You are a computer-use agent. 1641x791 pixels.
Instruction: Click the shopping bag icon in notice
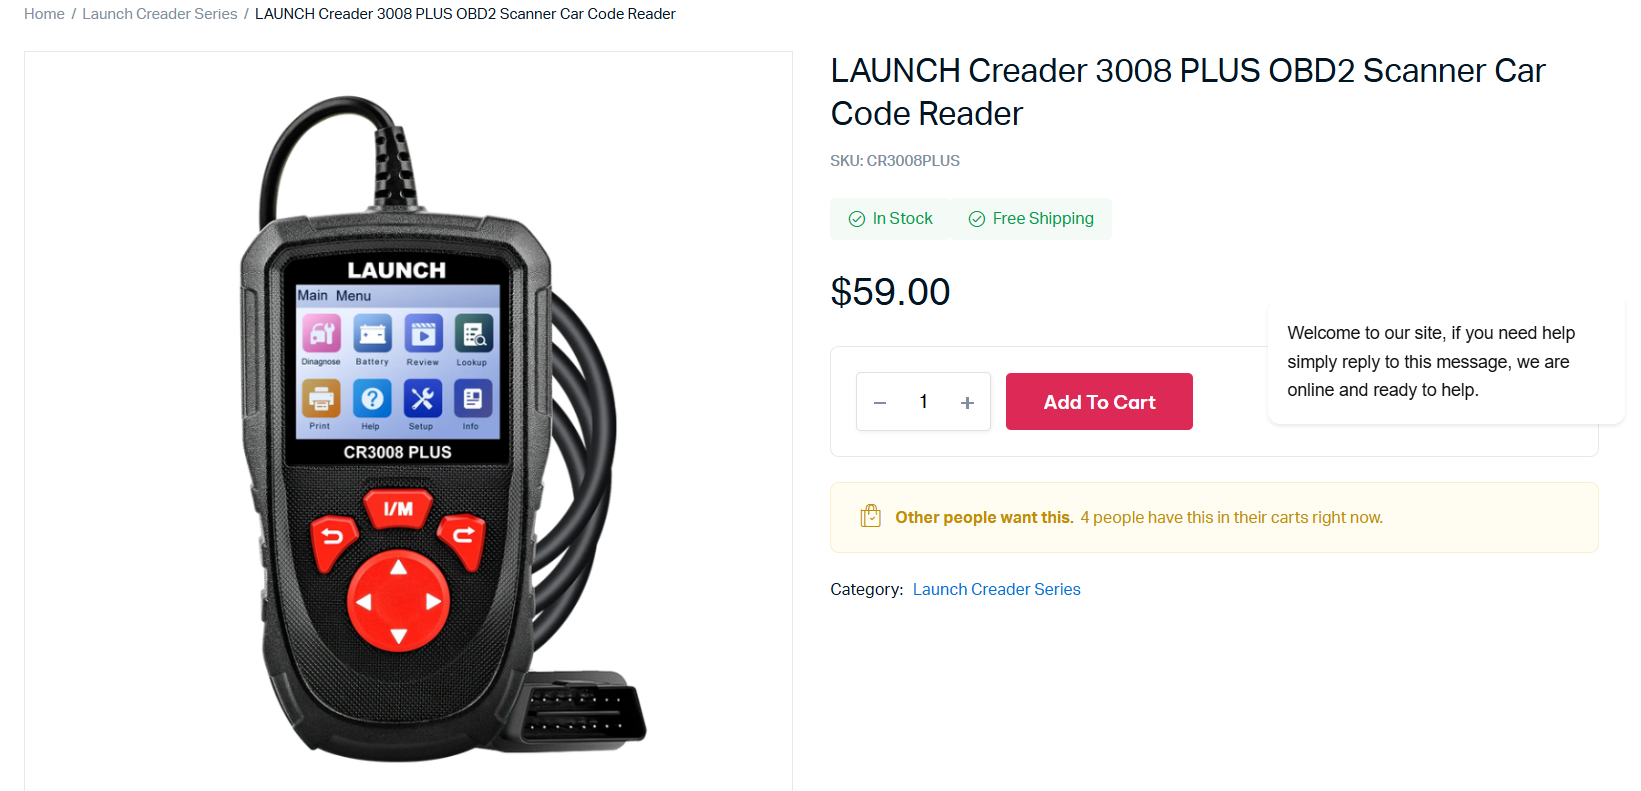click(870, 516)
